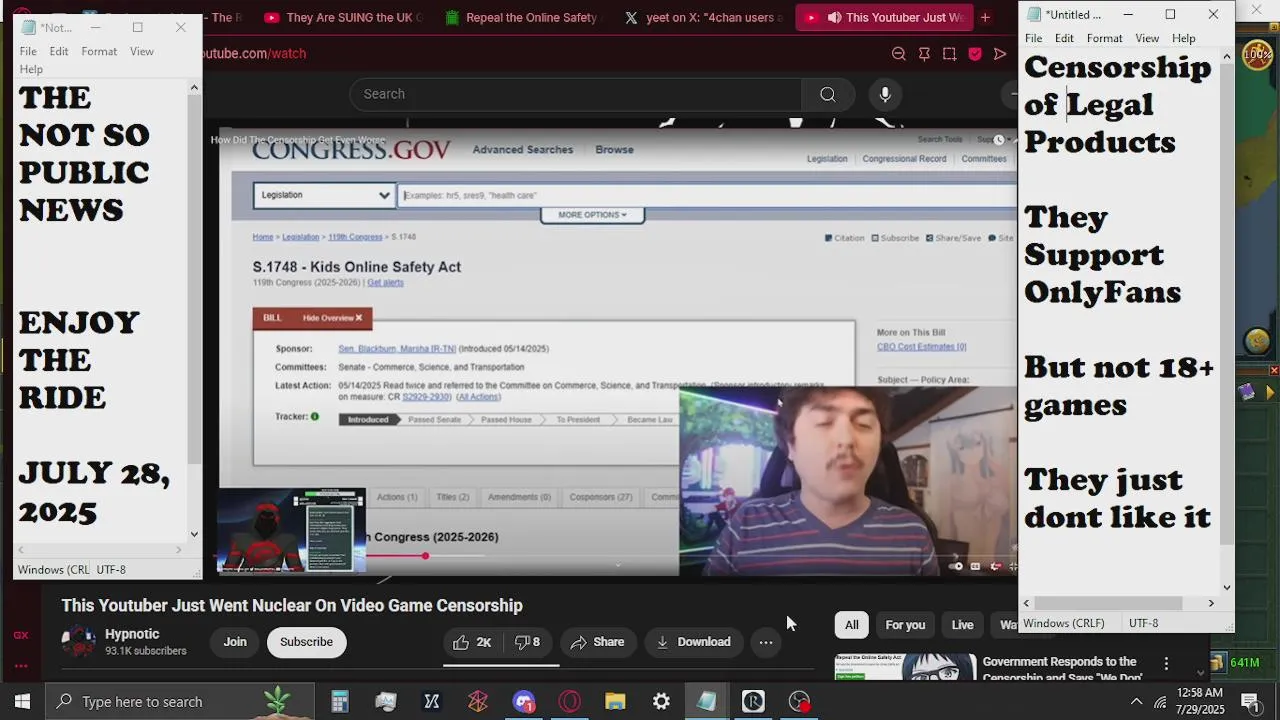Image resolution: width=1280 pixels, height=720 pixels.
Task: Open the Action Center notifications icon
Action: [1250, 702]
